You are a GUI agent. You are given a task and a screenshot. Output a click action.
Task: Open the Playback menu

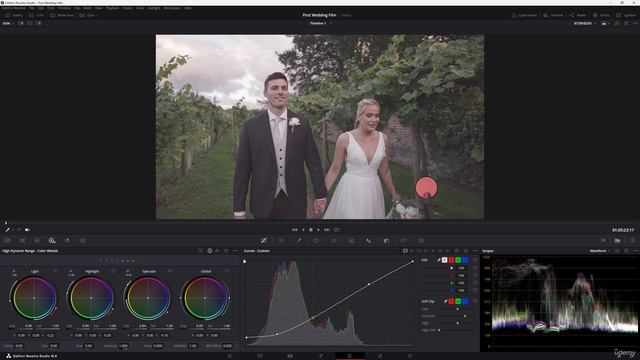112,8
